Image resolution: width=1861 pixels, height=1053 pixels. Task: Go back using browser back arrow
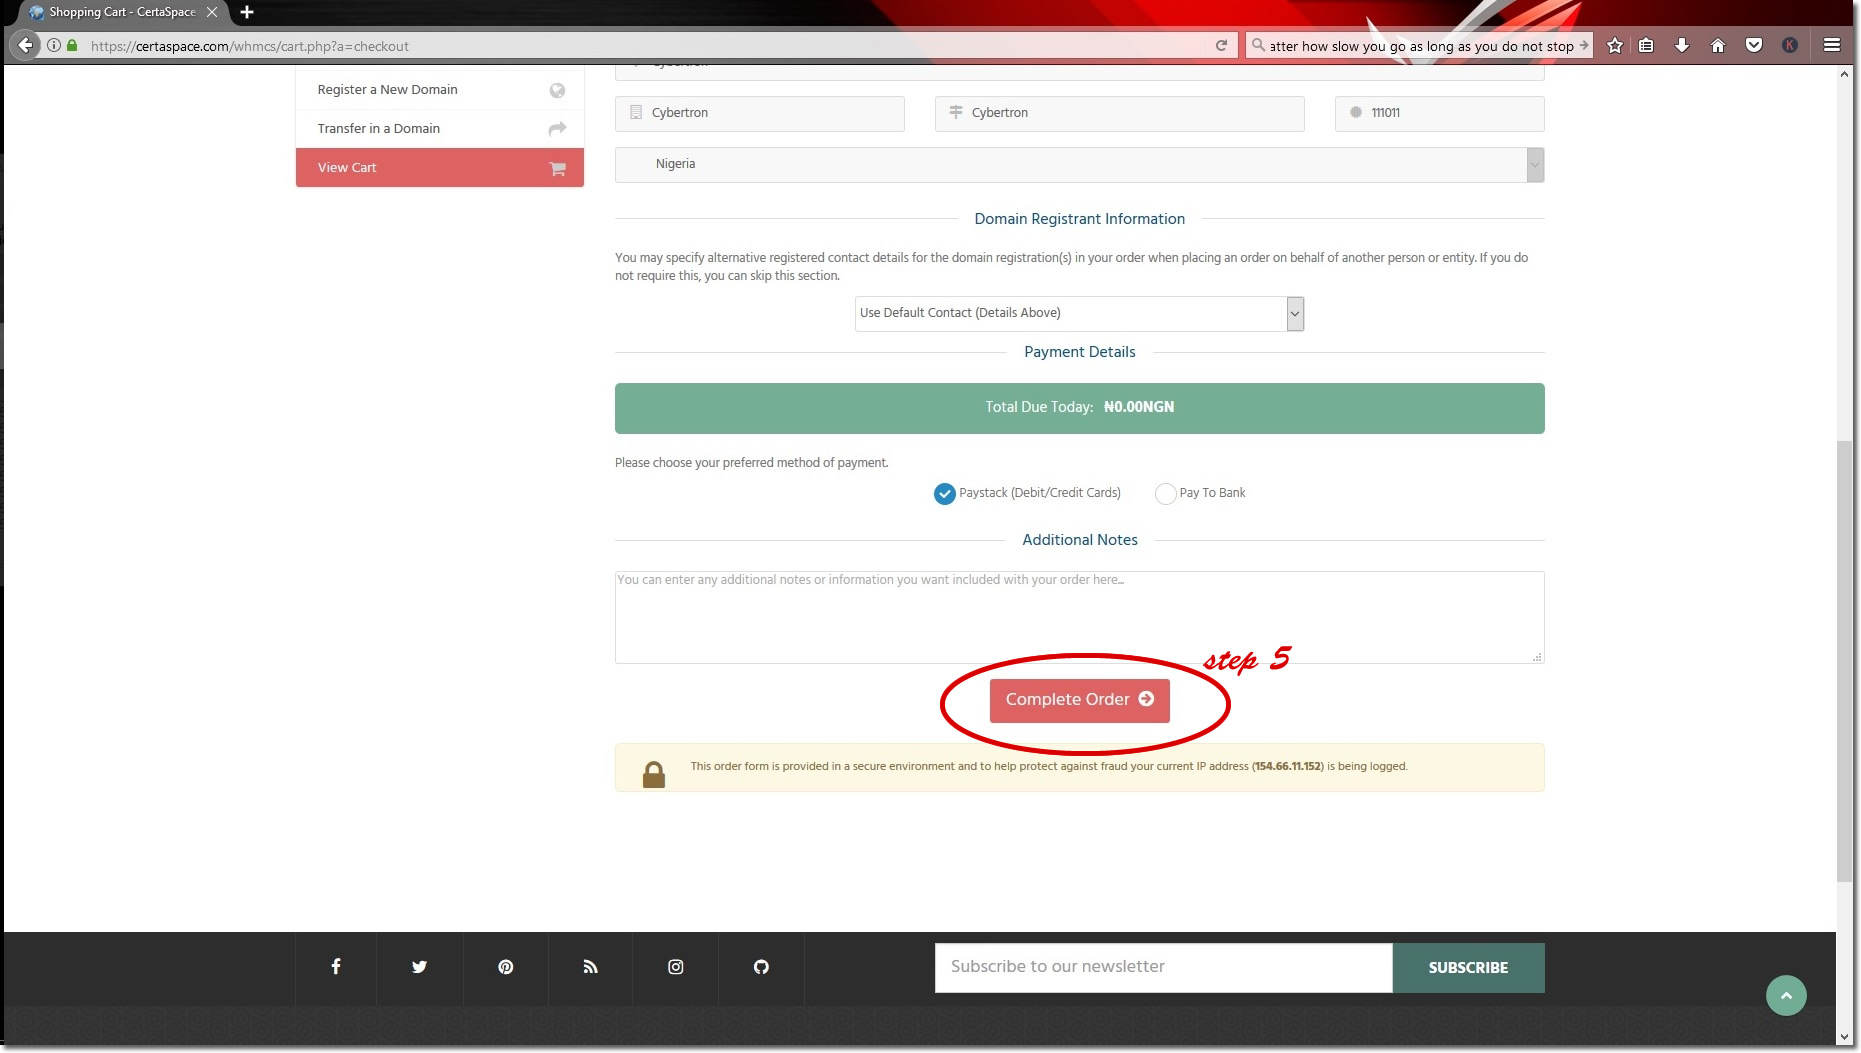[26, 45]
